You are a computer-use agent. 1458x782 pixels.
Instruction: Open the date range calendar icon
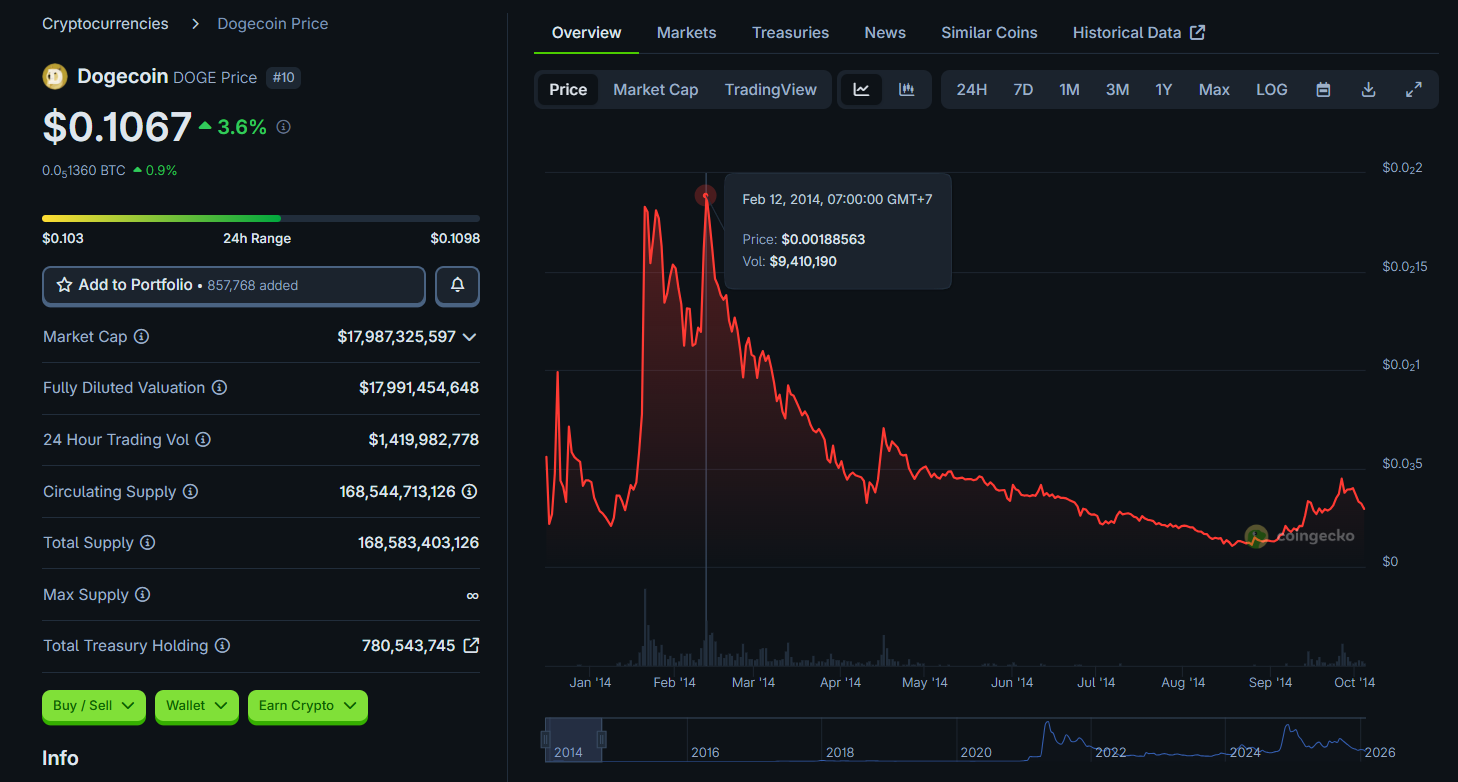1322,89
